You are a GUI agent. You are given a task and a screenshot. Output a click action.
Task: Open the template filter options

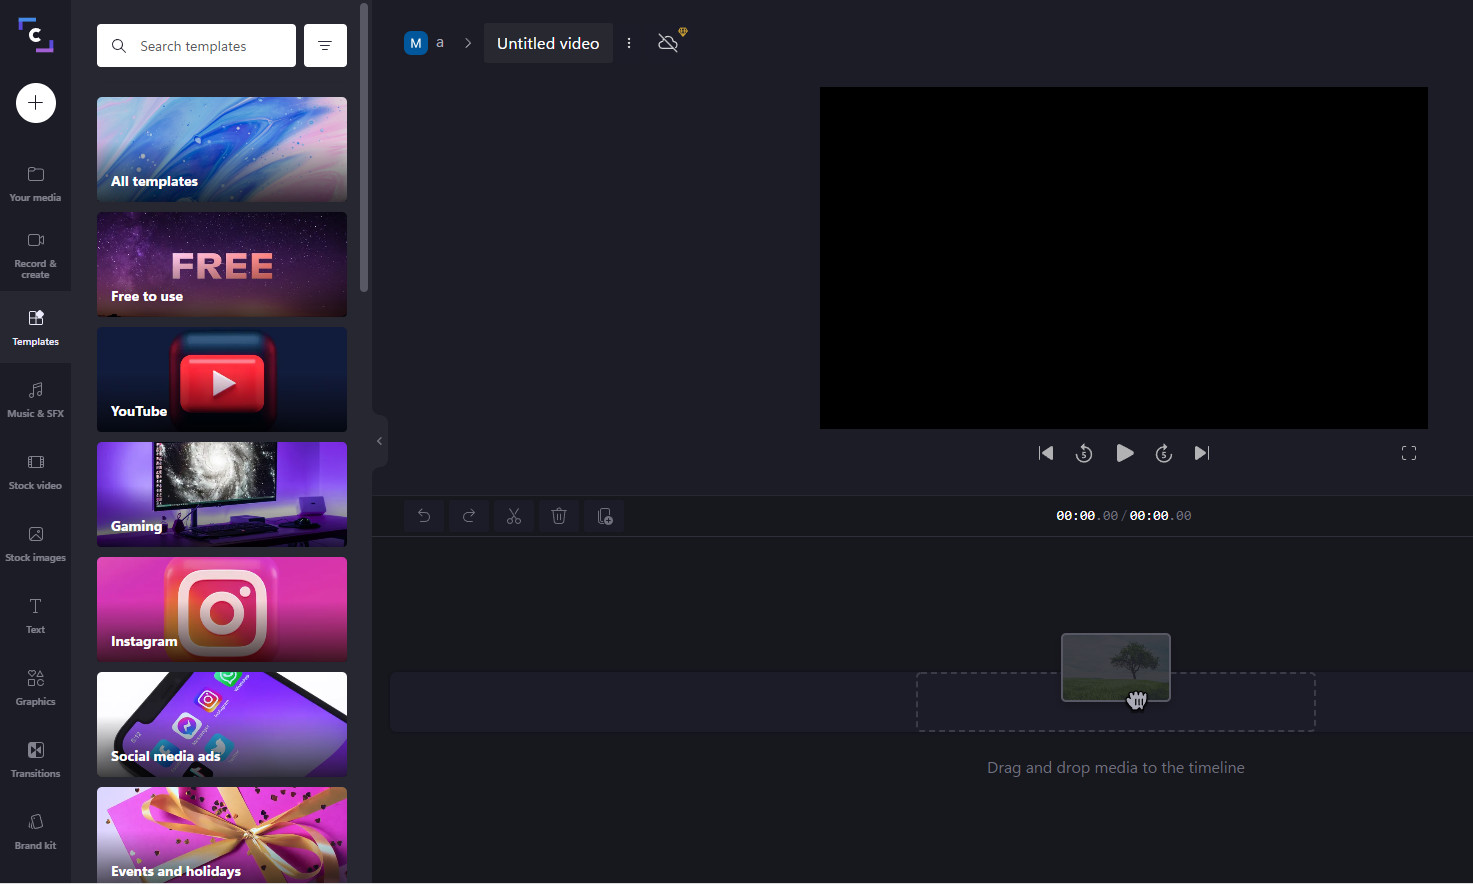click(x=325, y=46)
